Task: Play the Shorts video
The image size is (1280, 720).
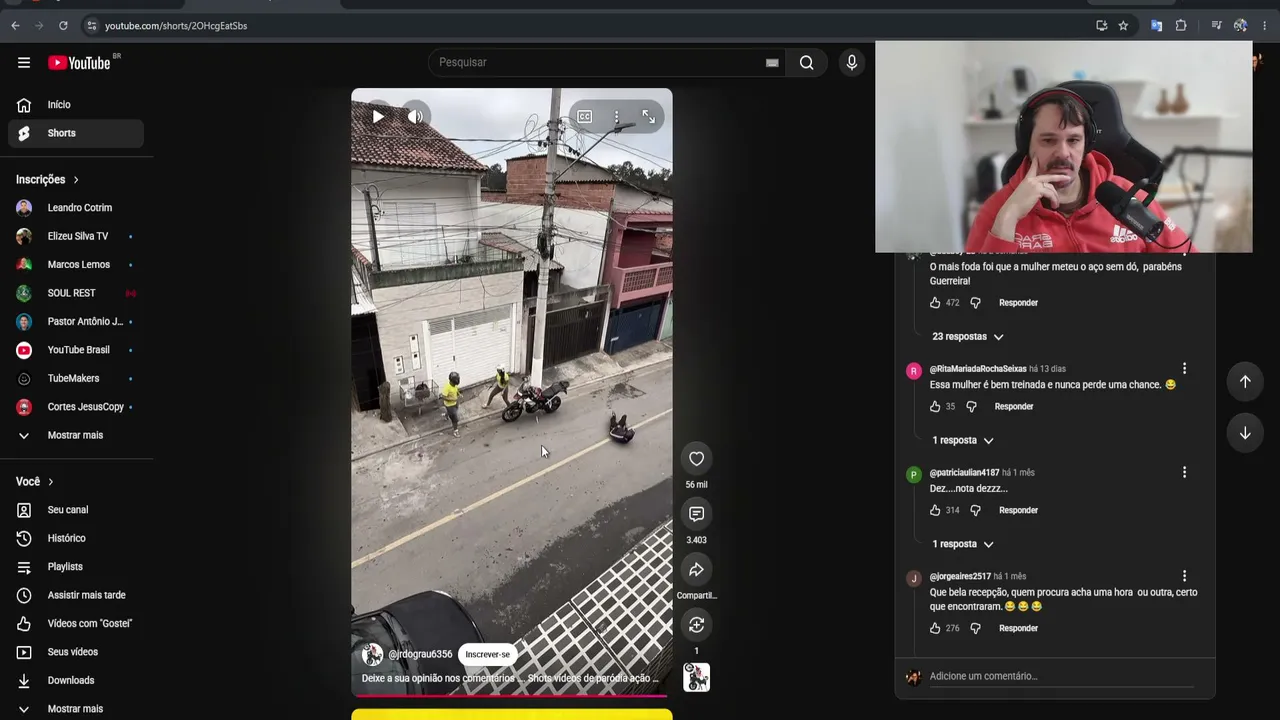Action: (378, 117)
